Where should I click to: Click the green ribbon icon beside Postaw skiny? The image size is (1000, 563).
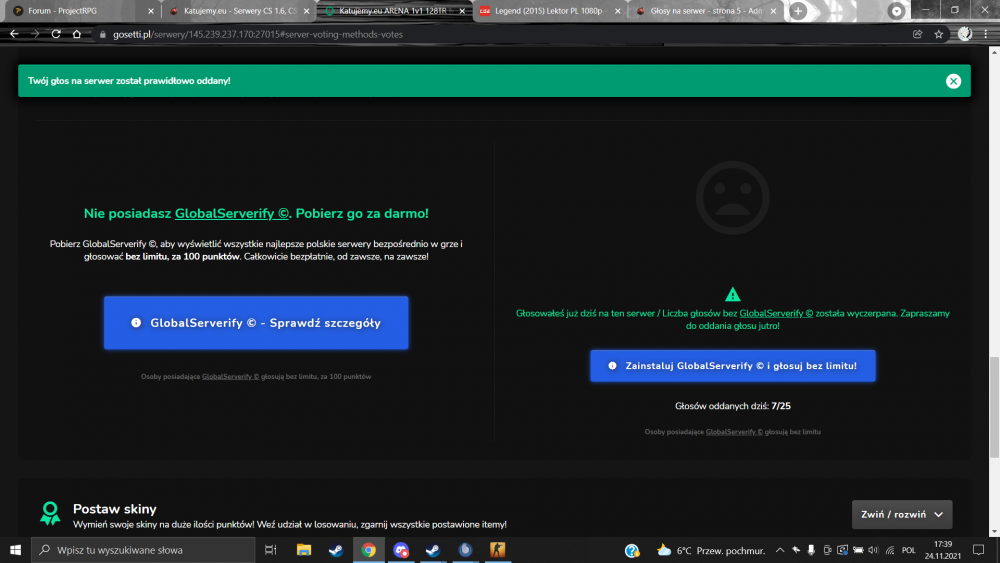(50, 513)
